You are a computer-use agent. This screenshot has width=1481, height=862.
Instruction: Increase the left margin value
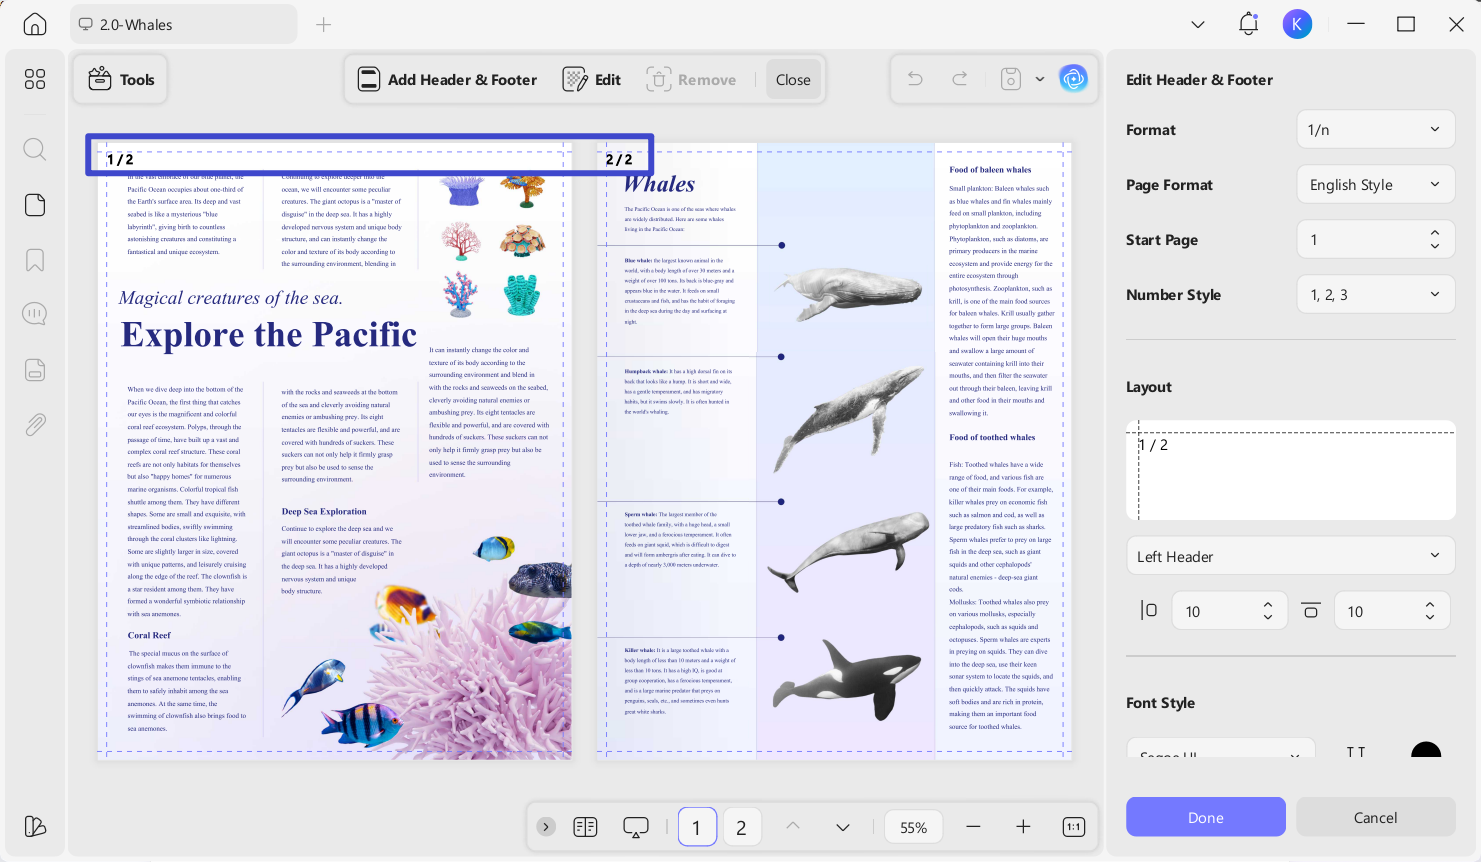click(x=1268, y=605)
